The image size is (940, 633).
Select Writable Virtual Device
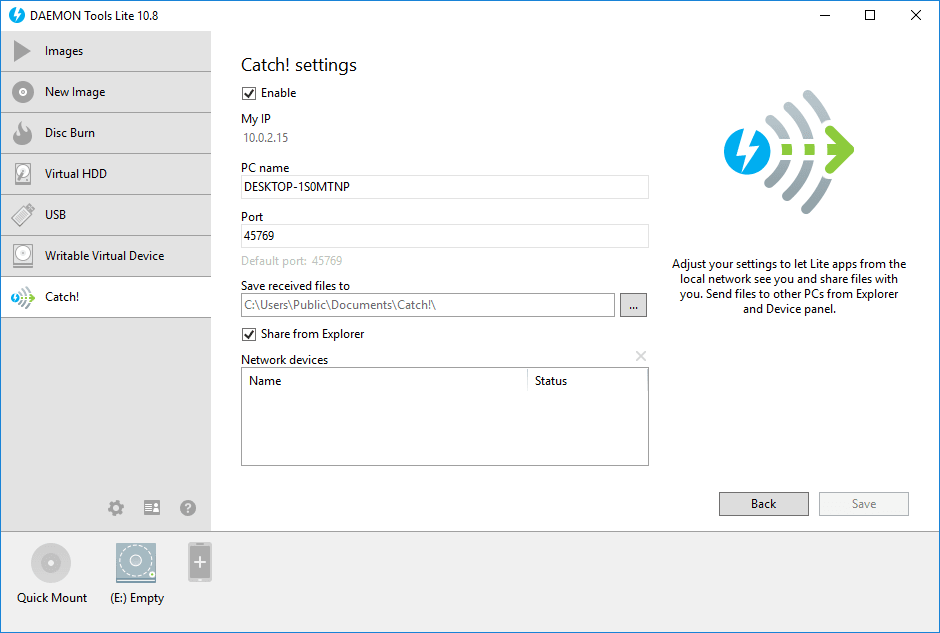[x=106, y=256]
